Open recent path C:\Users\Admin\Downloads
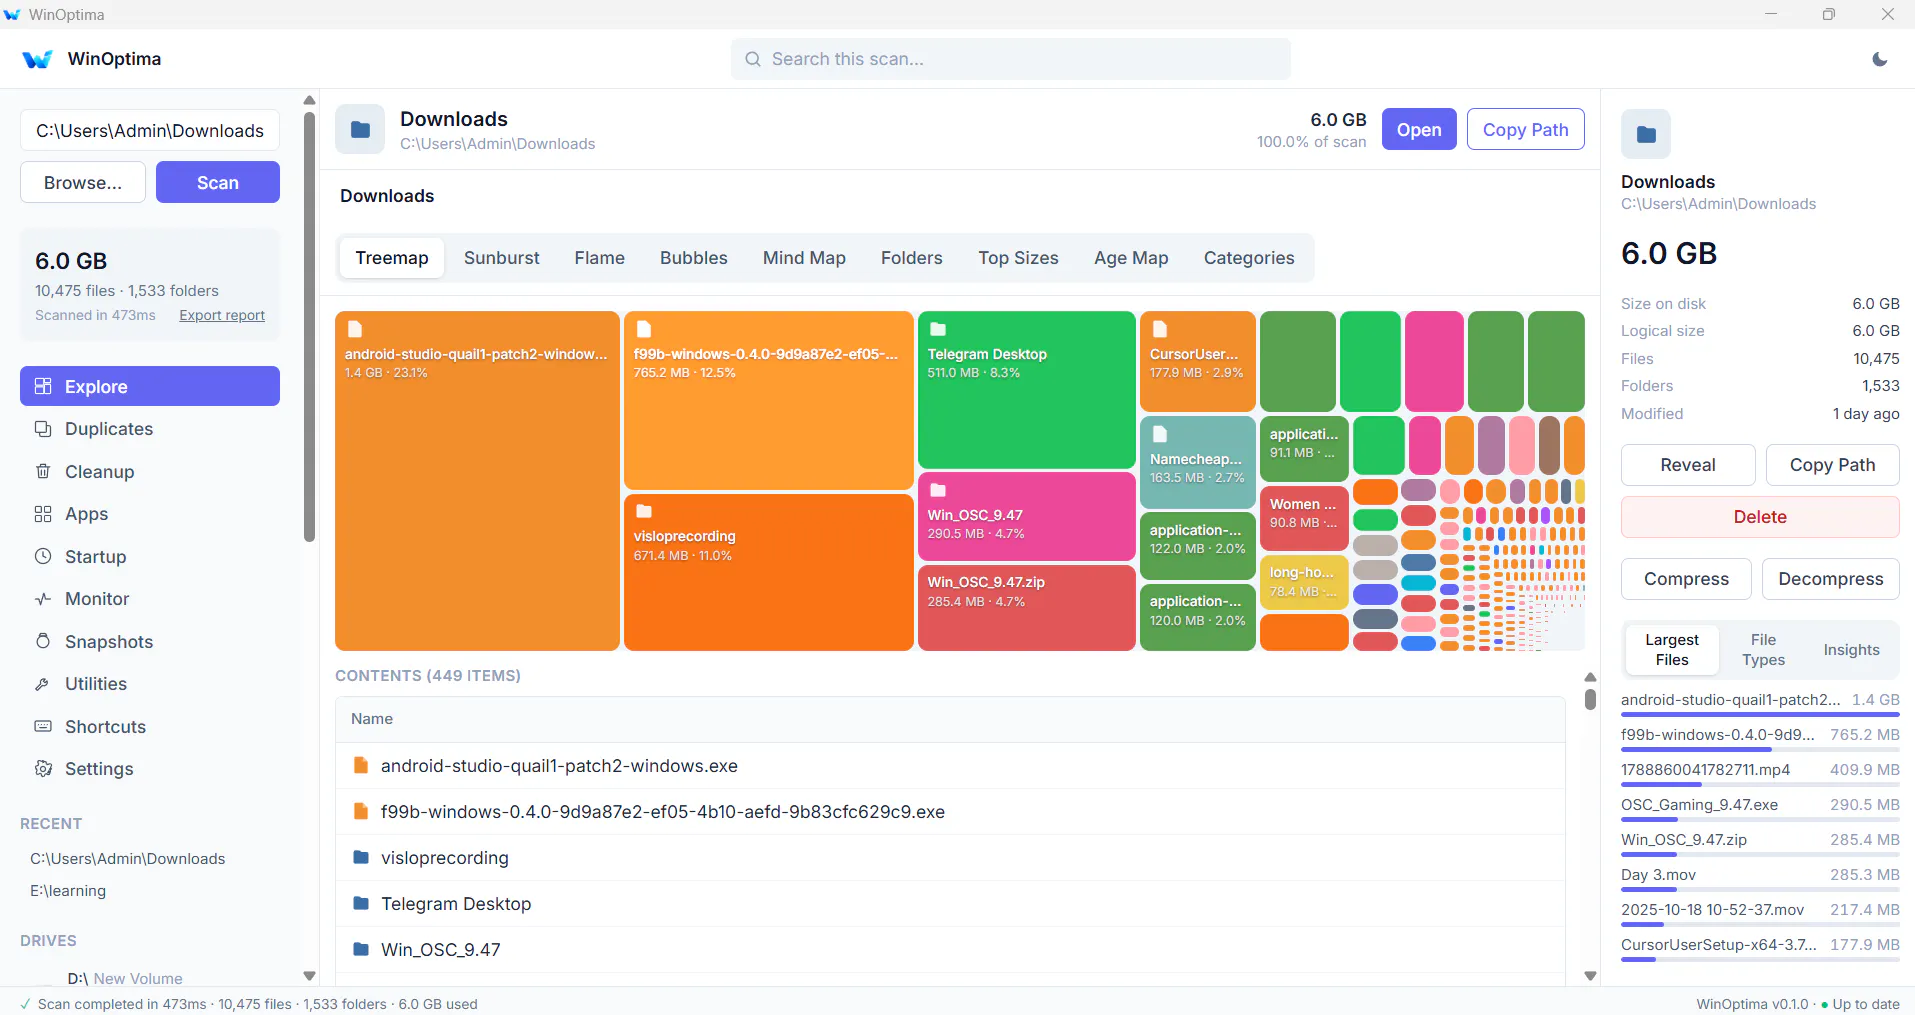The image size is (1915, 1015). [x=128, y=859]
